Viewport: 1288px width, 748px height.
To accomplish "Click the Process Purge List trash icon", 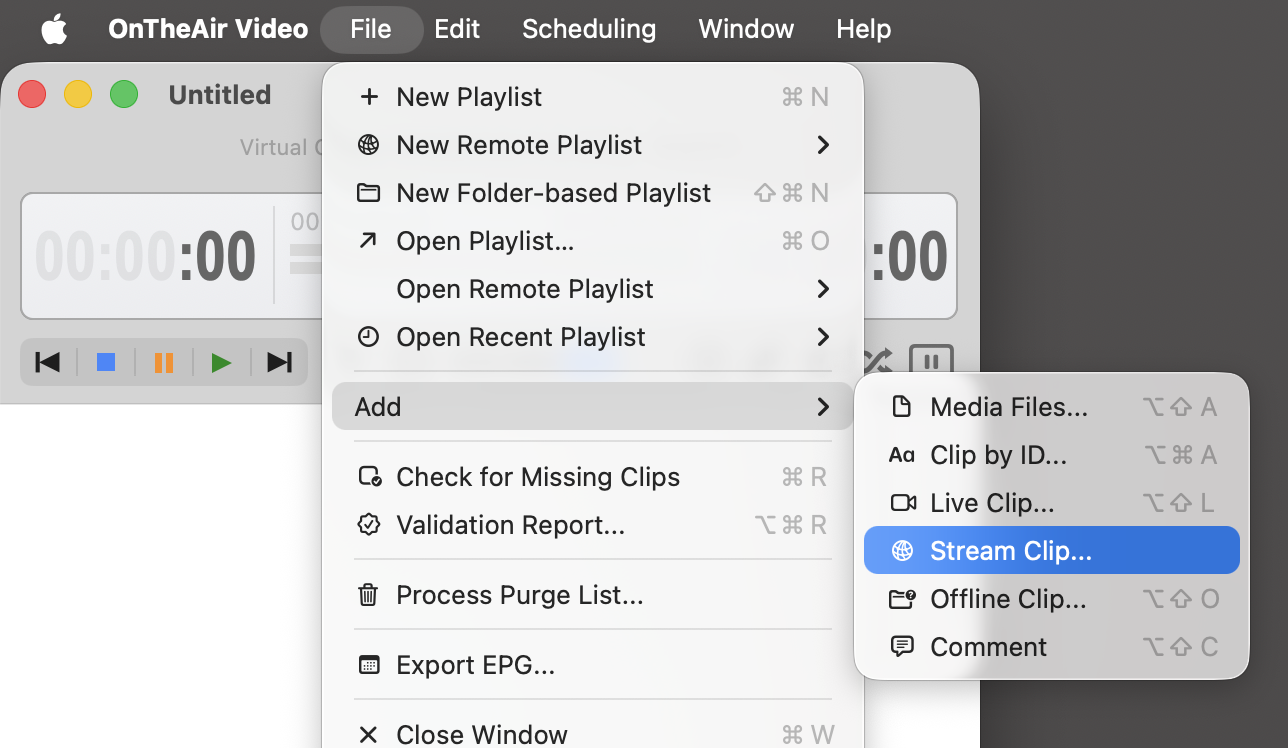I will click(368, 596).
